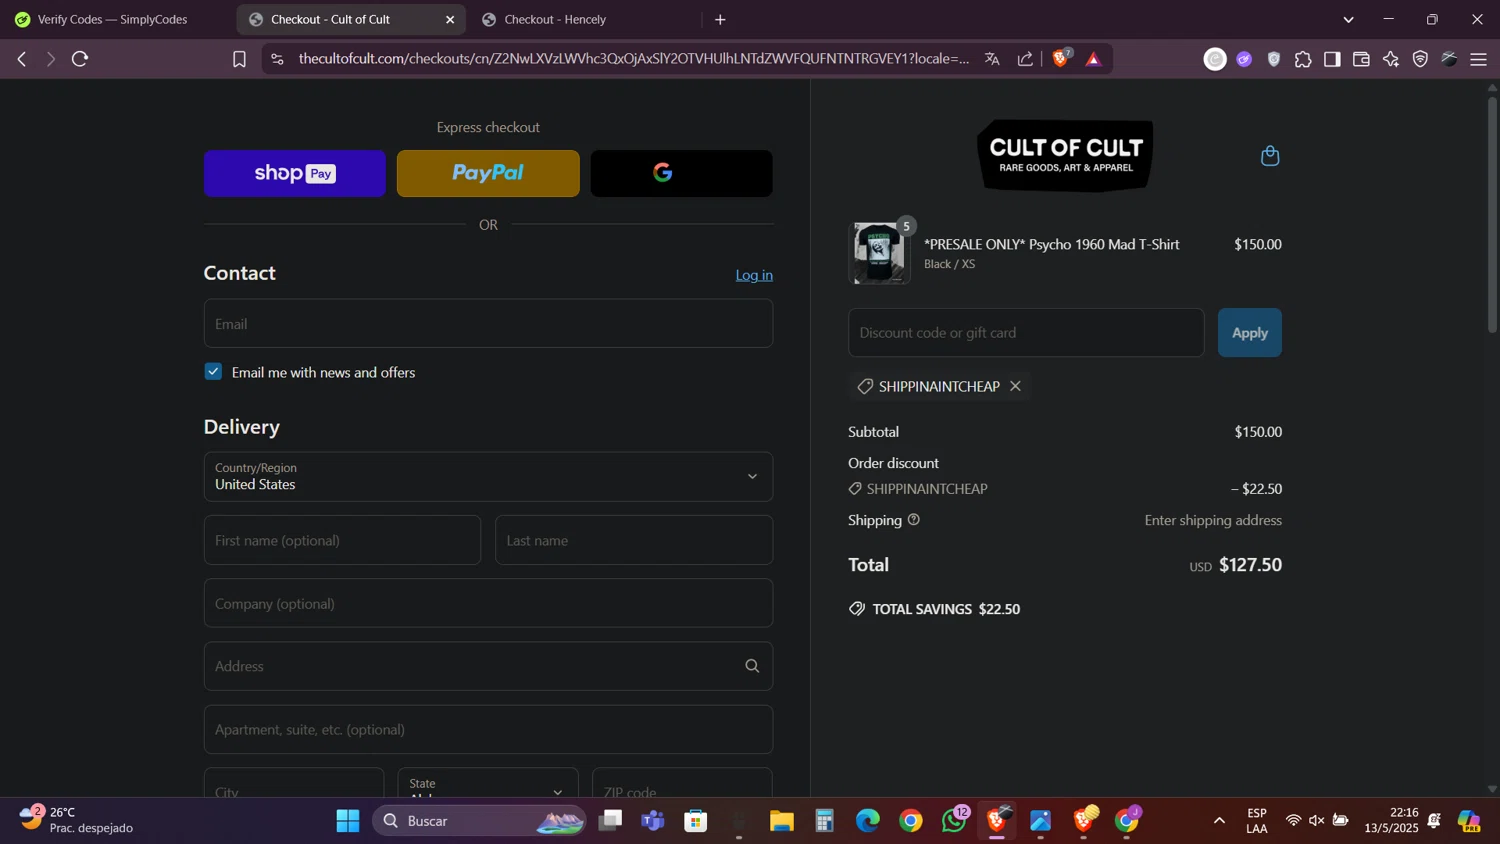
Task: Open Microsoft Teams from taskbar
Action: [x=653, y=821]
